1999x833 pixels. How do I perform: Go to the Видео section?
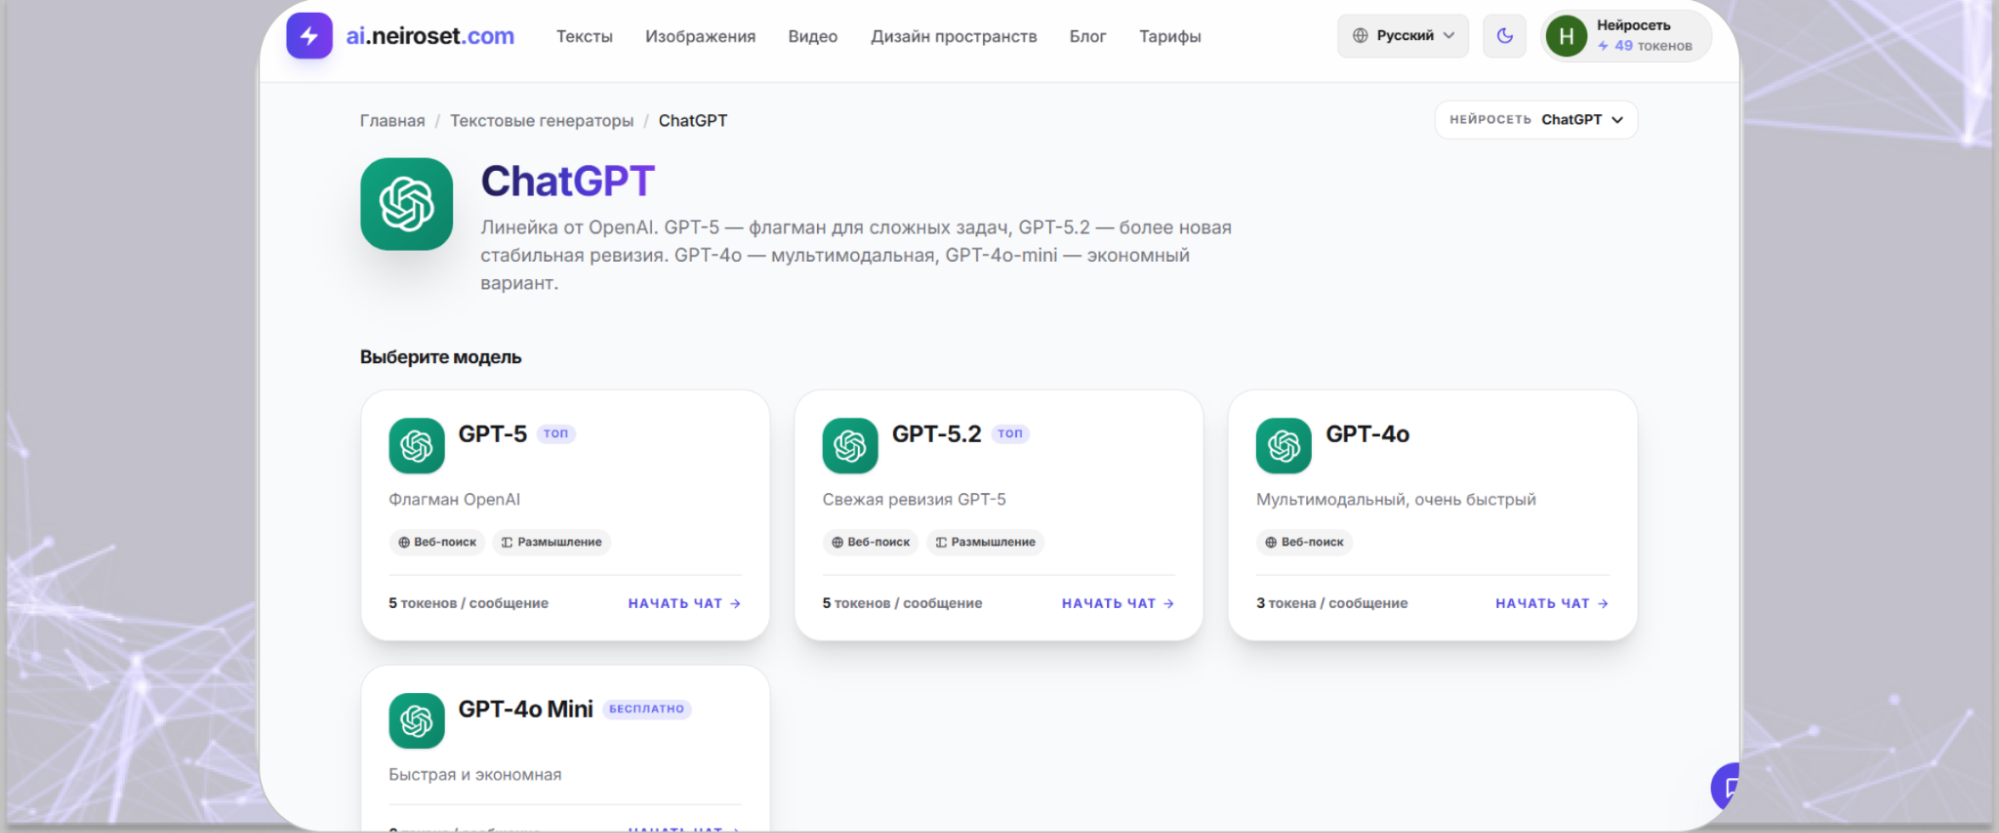coord(813,36)
